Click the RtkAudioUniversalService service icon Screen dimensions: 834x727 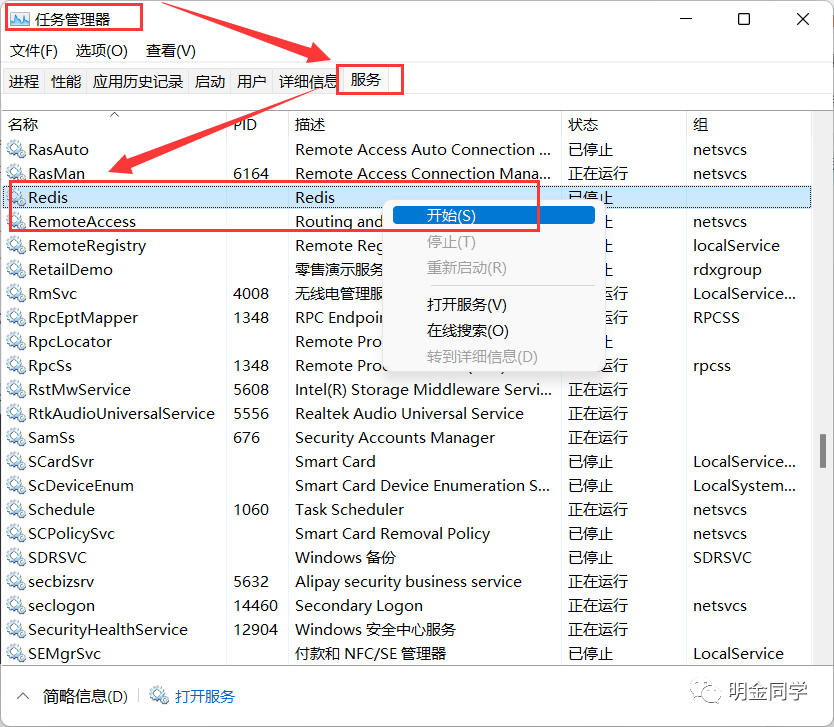tap(18, 413)
